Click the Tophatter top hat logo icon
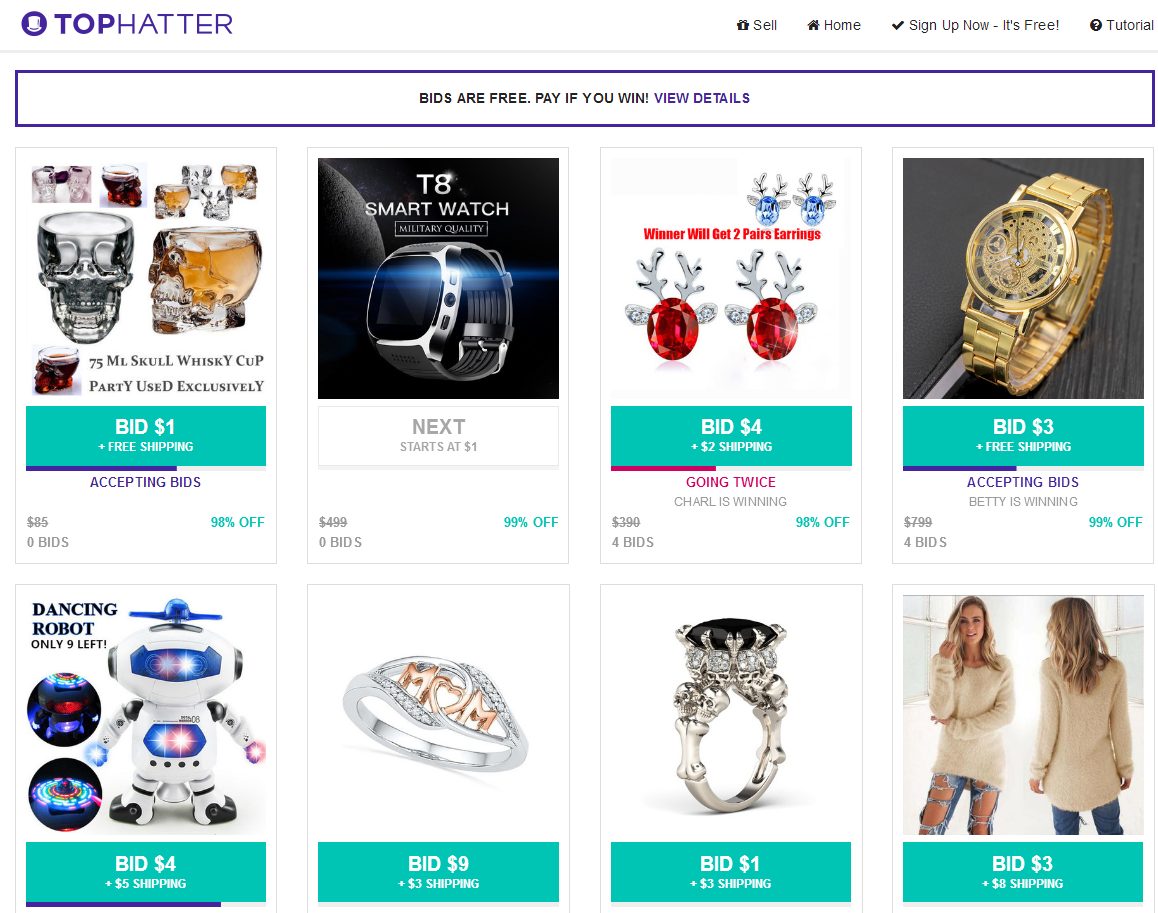Screen dimensions: 1158x913 (x=34, y=24)
